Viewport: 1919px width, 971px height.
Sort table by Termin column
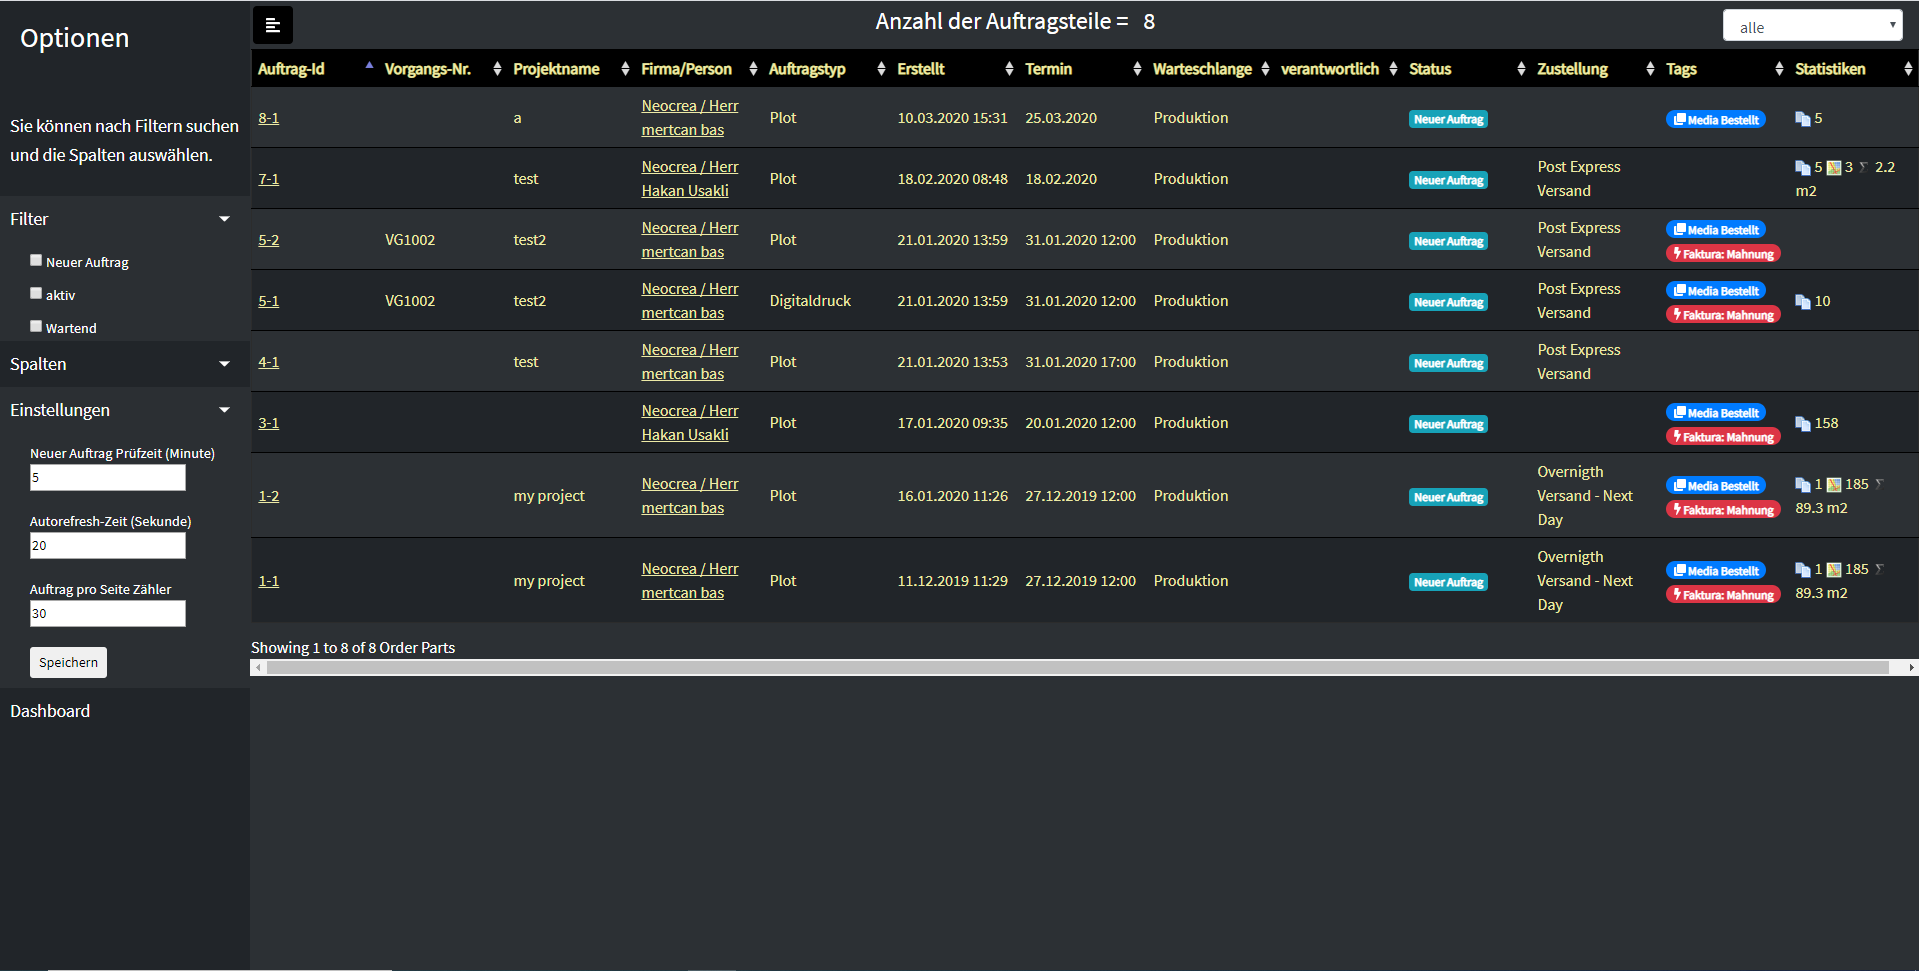[1082, 69]
